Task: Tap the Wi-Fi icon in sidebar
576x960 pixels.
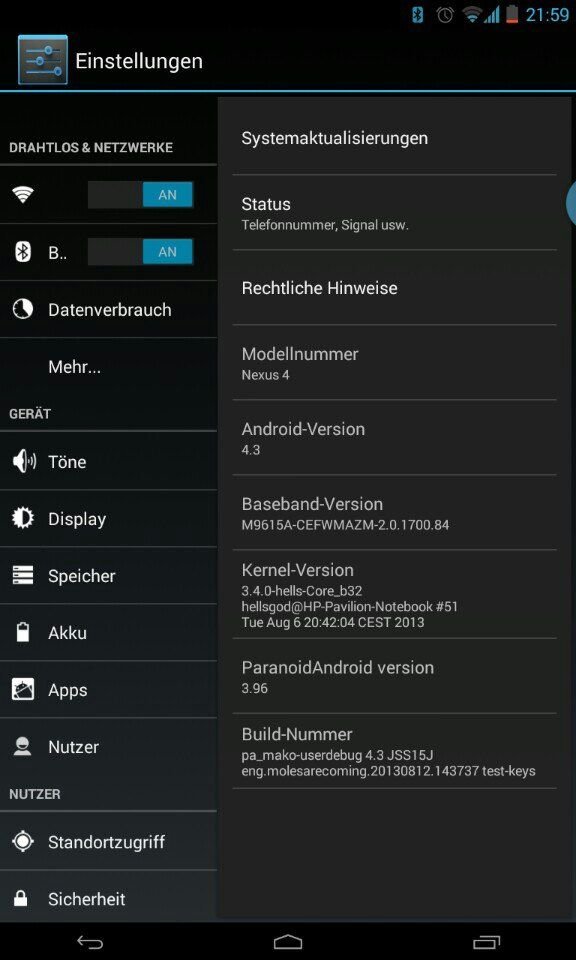Action: coord(23,195)
